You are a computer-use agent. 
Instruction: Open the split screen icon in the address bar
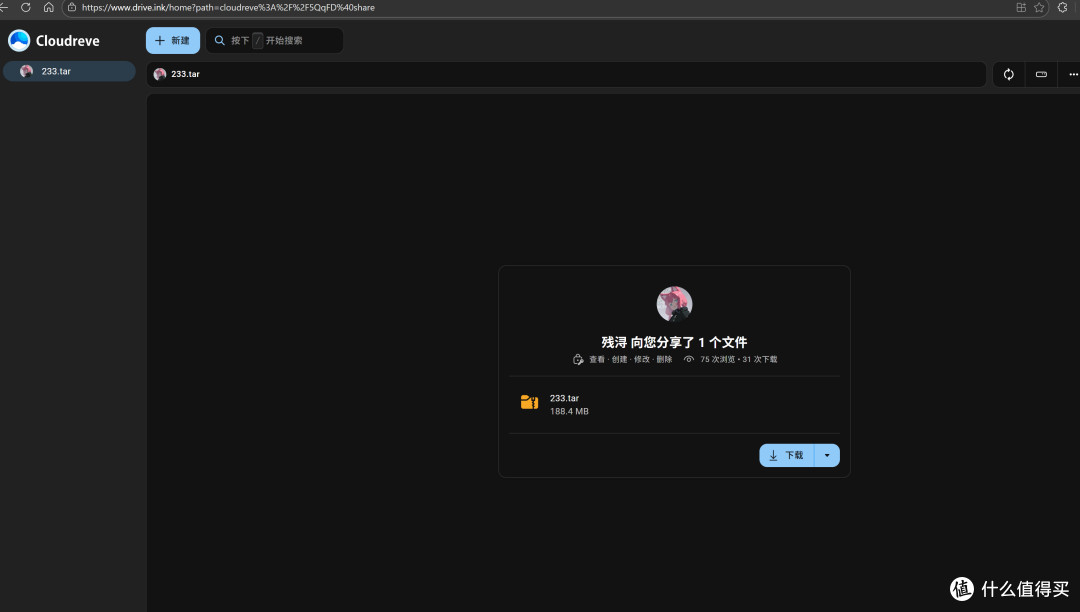1021,8
